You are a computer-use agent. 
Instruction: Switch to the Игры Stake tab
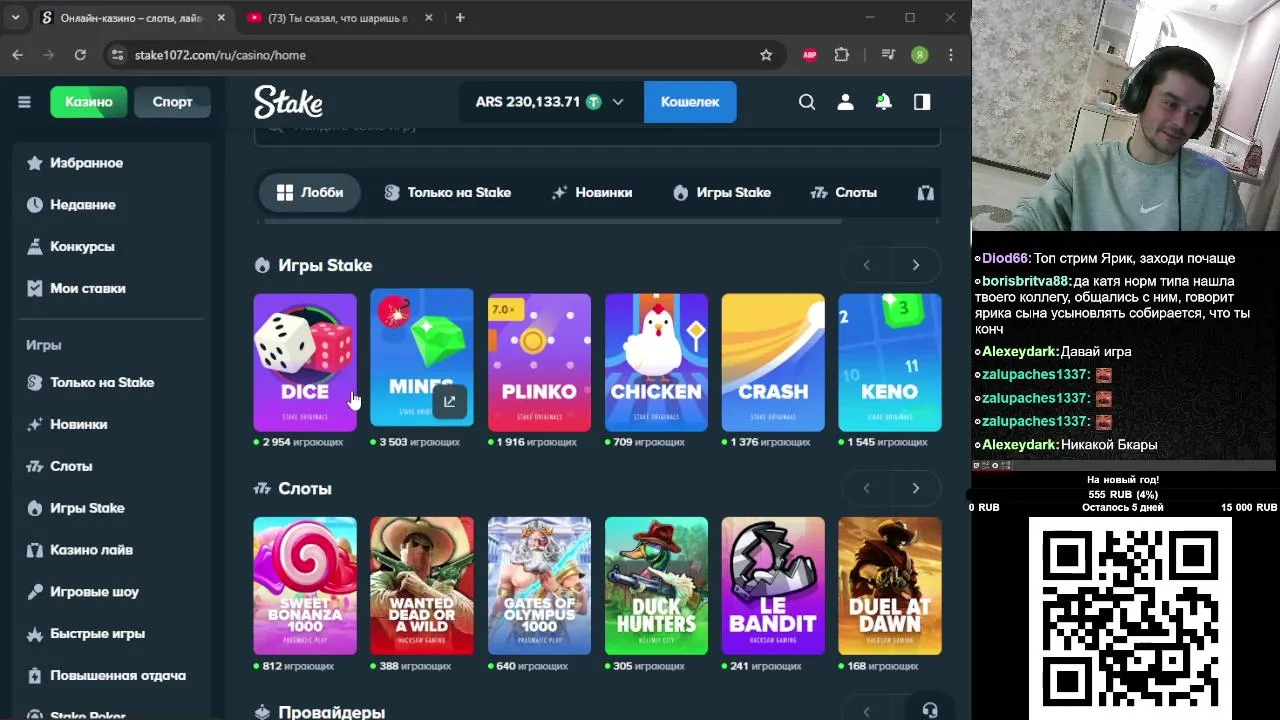(x=722, y=193)
